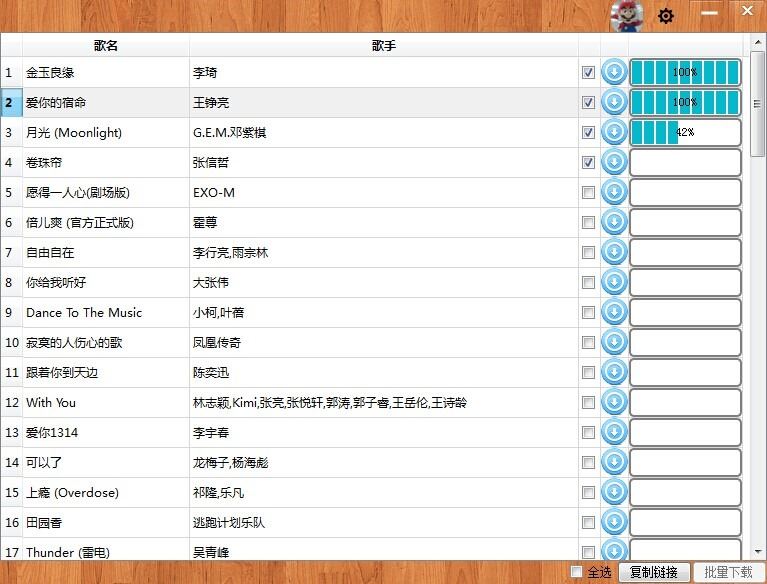Click the Mario avatar picture
The image size is (767, 584).
tap(627, 16)
